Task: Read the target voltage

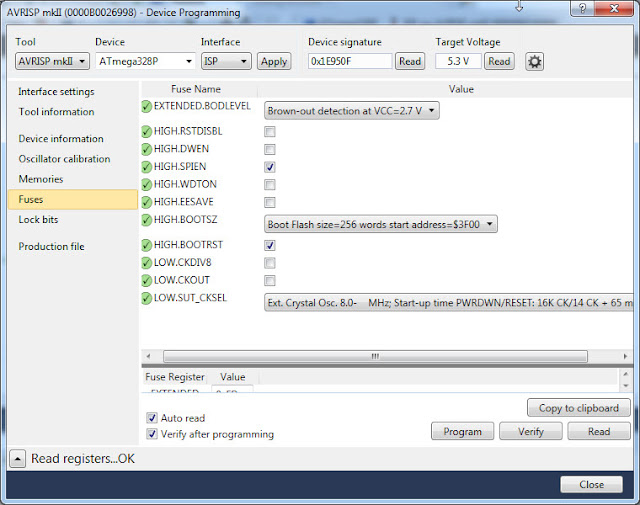Action: click(499, 61)
